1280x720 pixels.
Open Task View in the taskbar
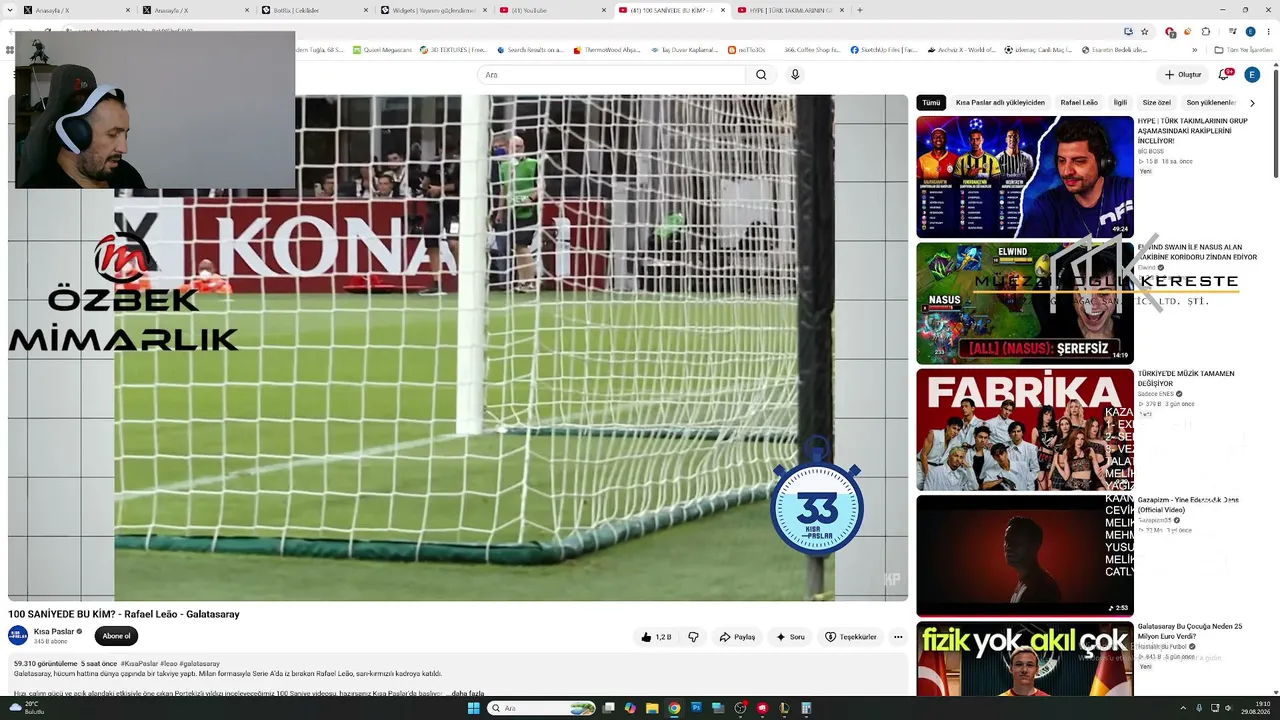tap(608, 708)
